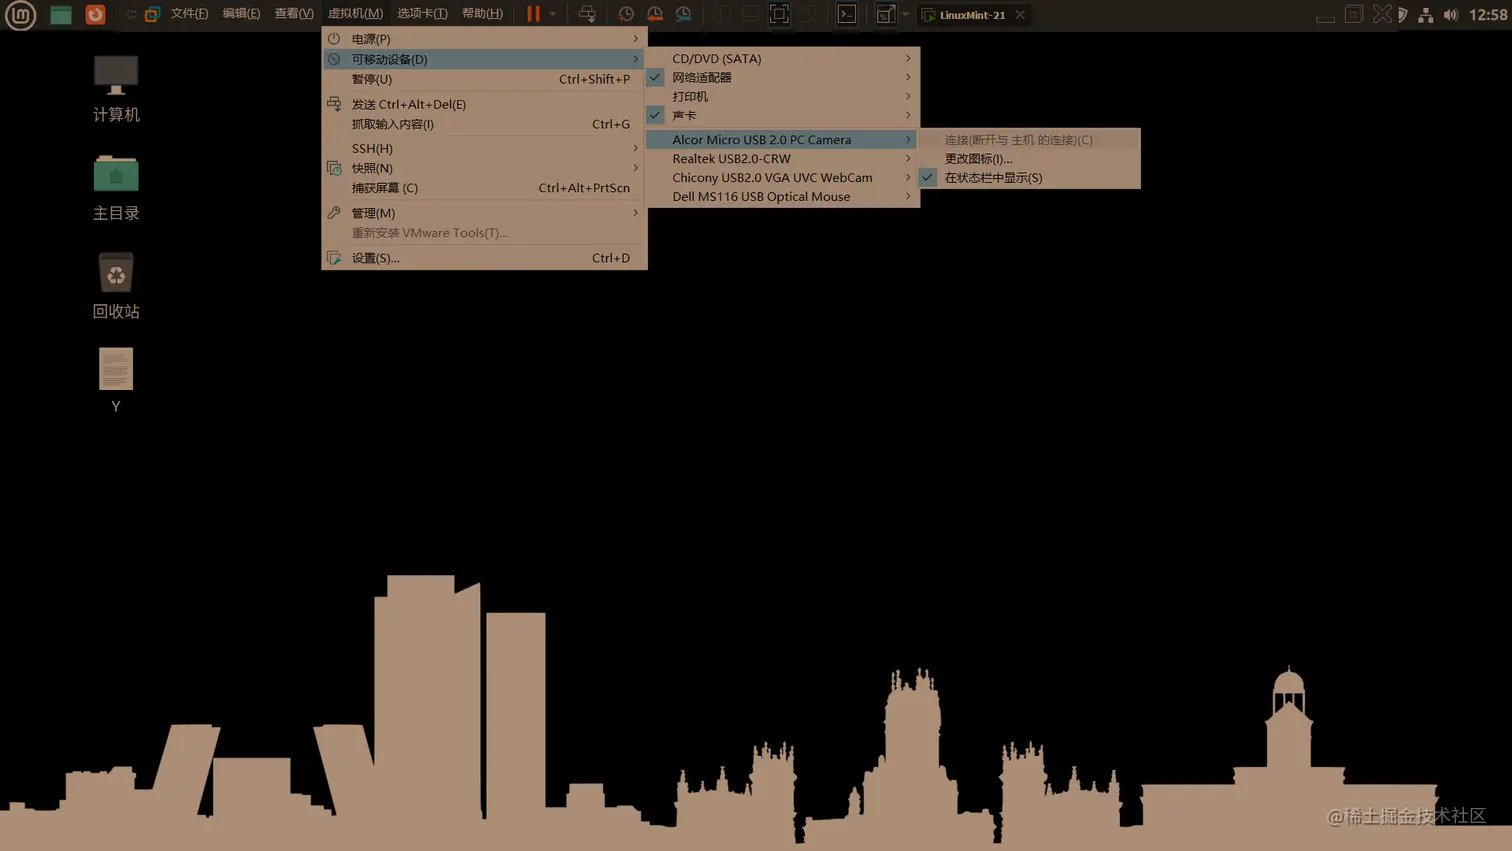The width and height of the screenshot is (1512, 851).
Task: Click the network adapter status icon
Action: tap(1426, 14)
